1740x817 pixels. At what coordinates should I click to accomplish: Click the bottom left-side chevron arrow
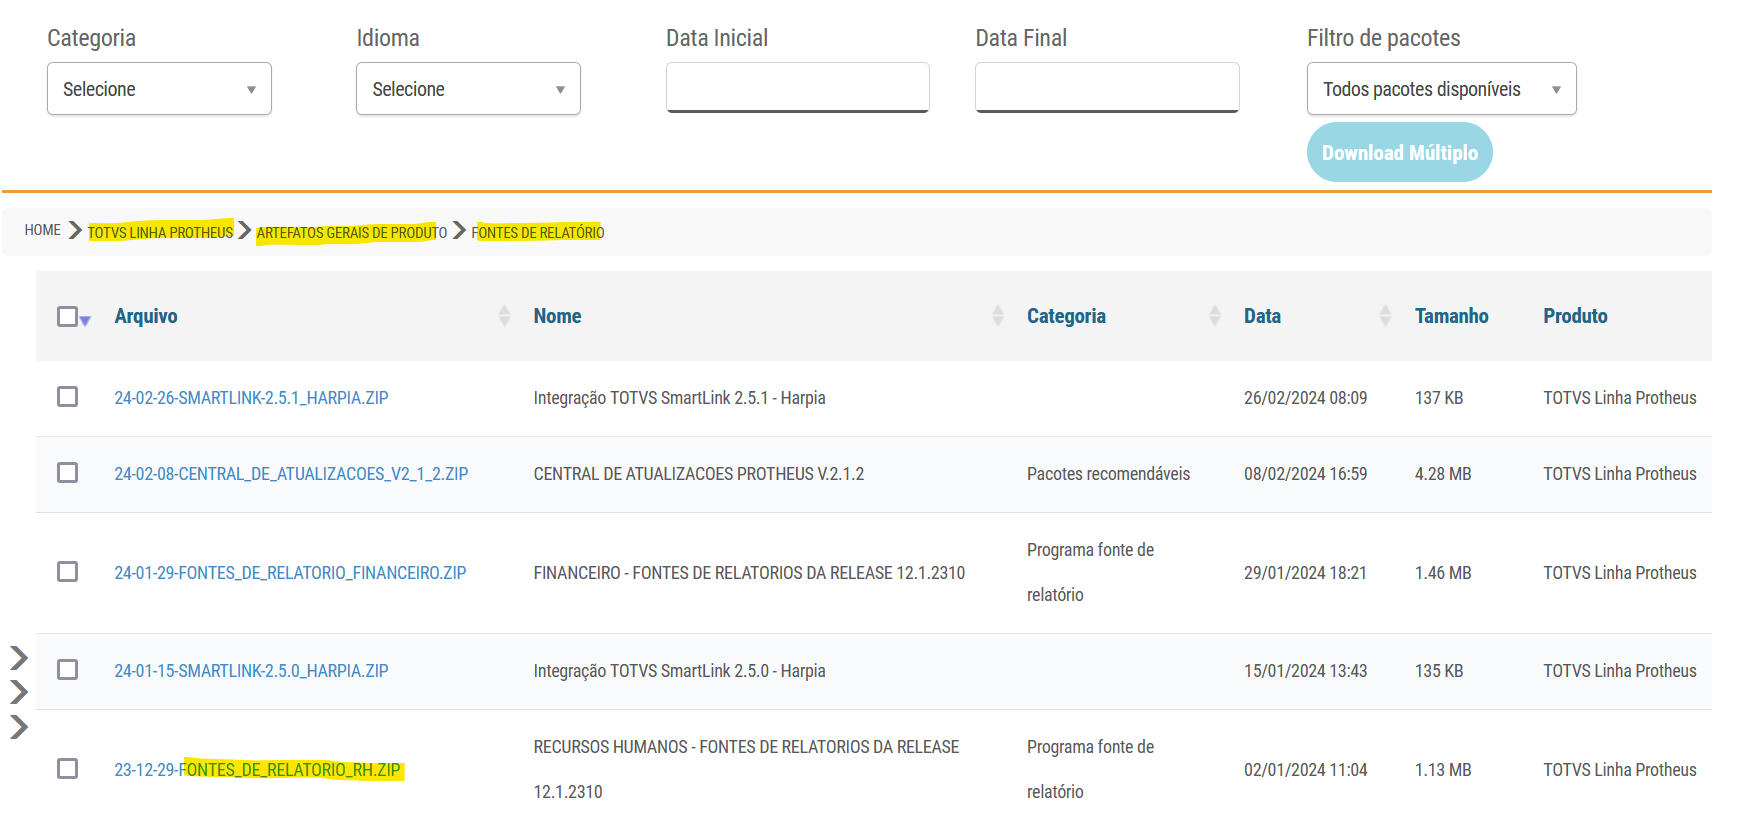coord(18,727)
